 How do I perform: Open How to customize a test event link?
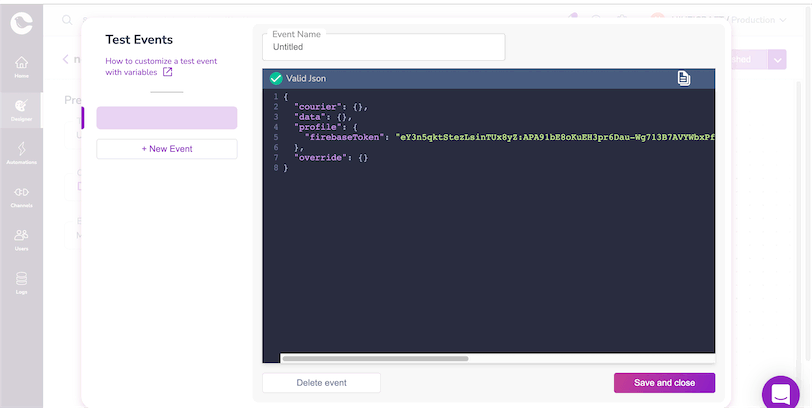[160, 61]
